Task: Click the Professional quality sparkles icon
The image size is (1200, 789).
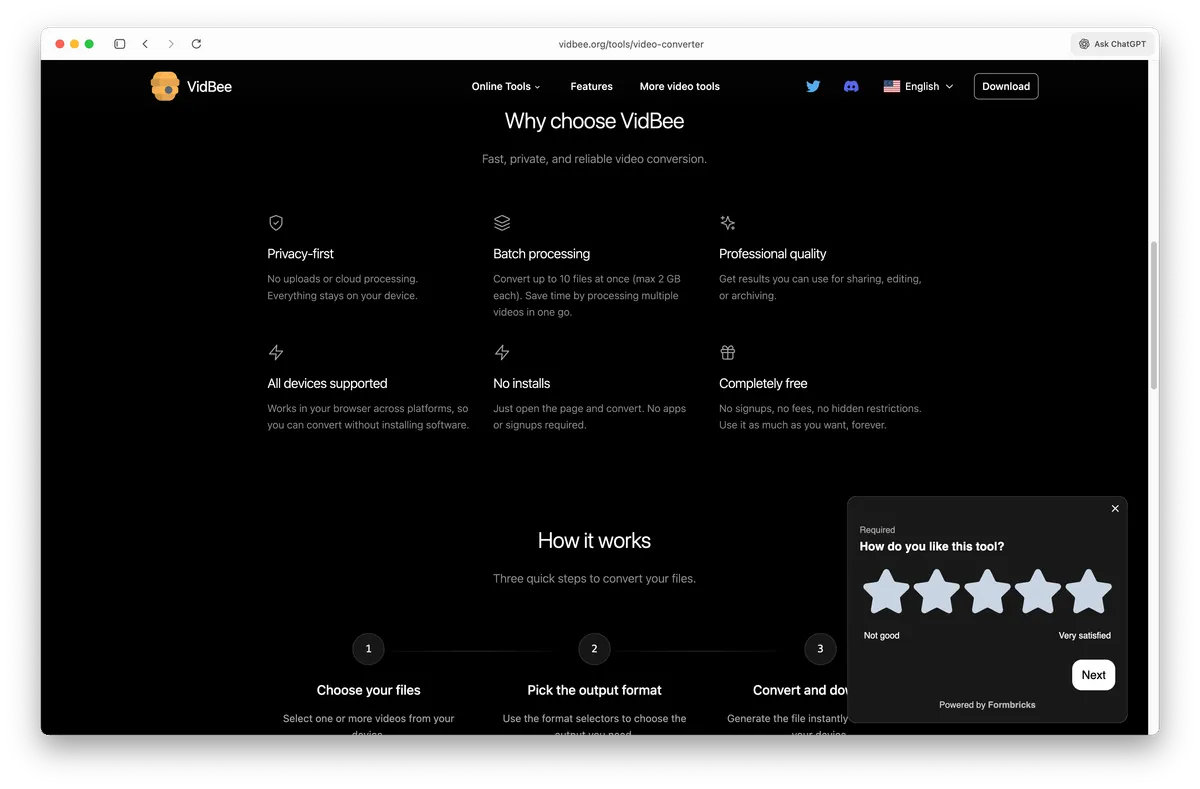Action: click(x=727, y=222)
